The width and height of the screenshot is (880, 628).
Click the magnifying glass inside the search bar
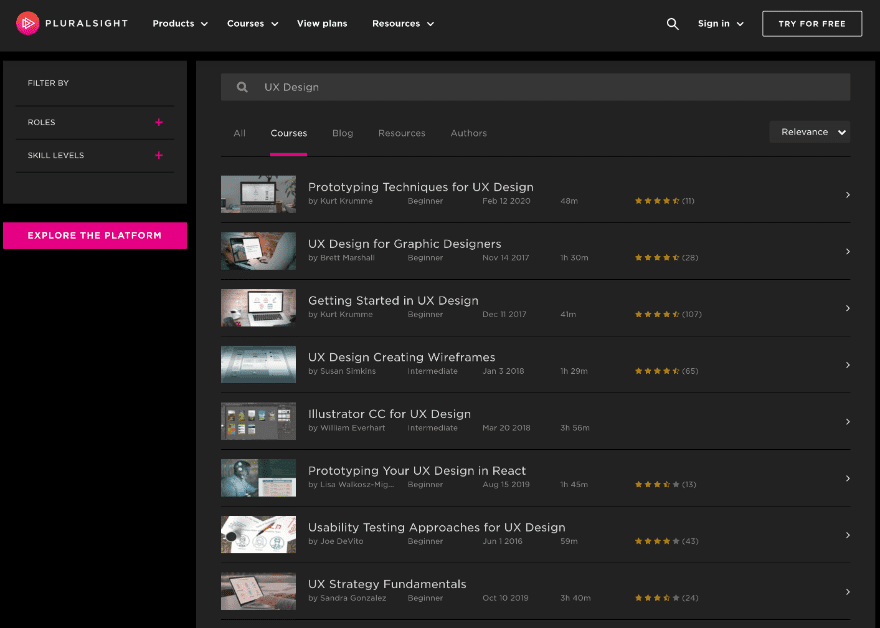pos(241,87)
